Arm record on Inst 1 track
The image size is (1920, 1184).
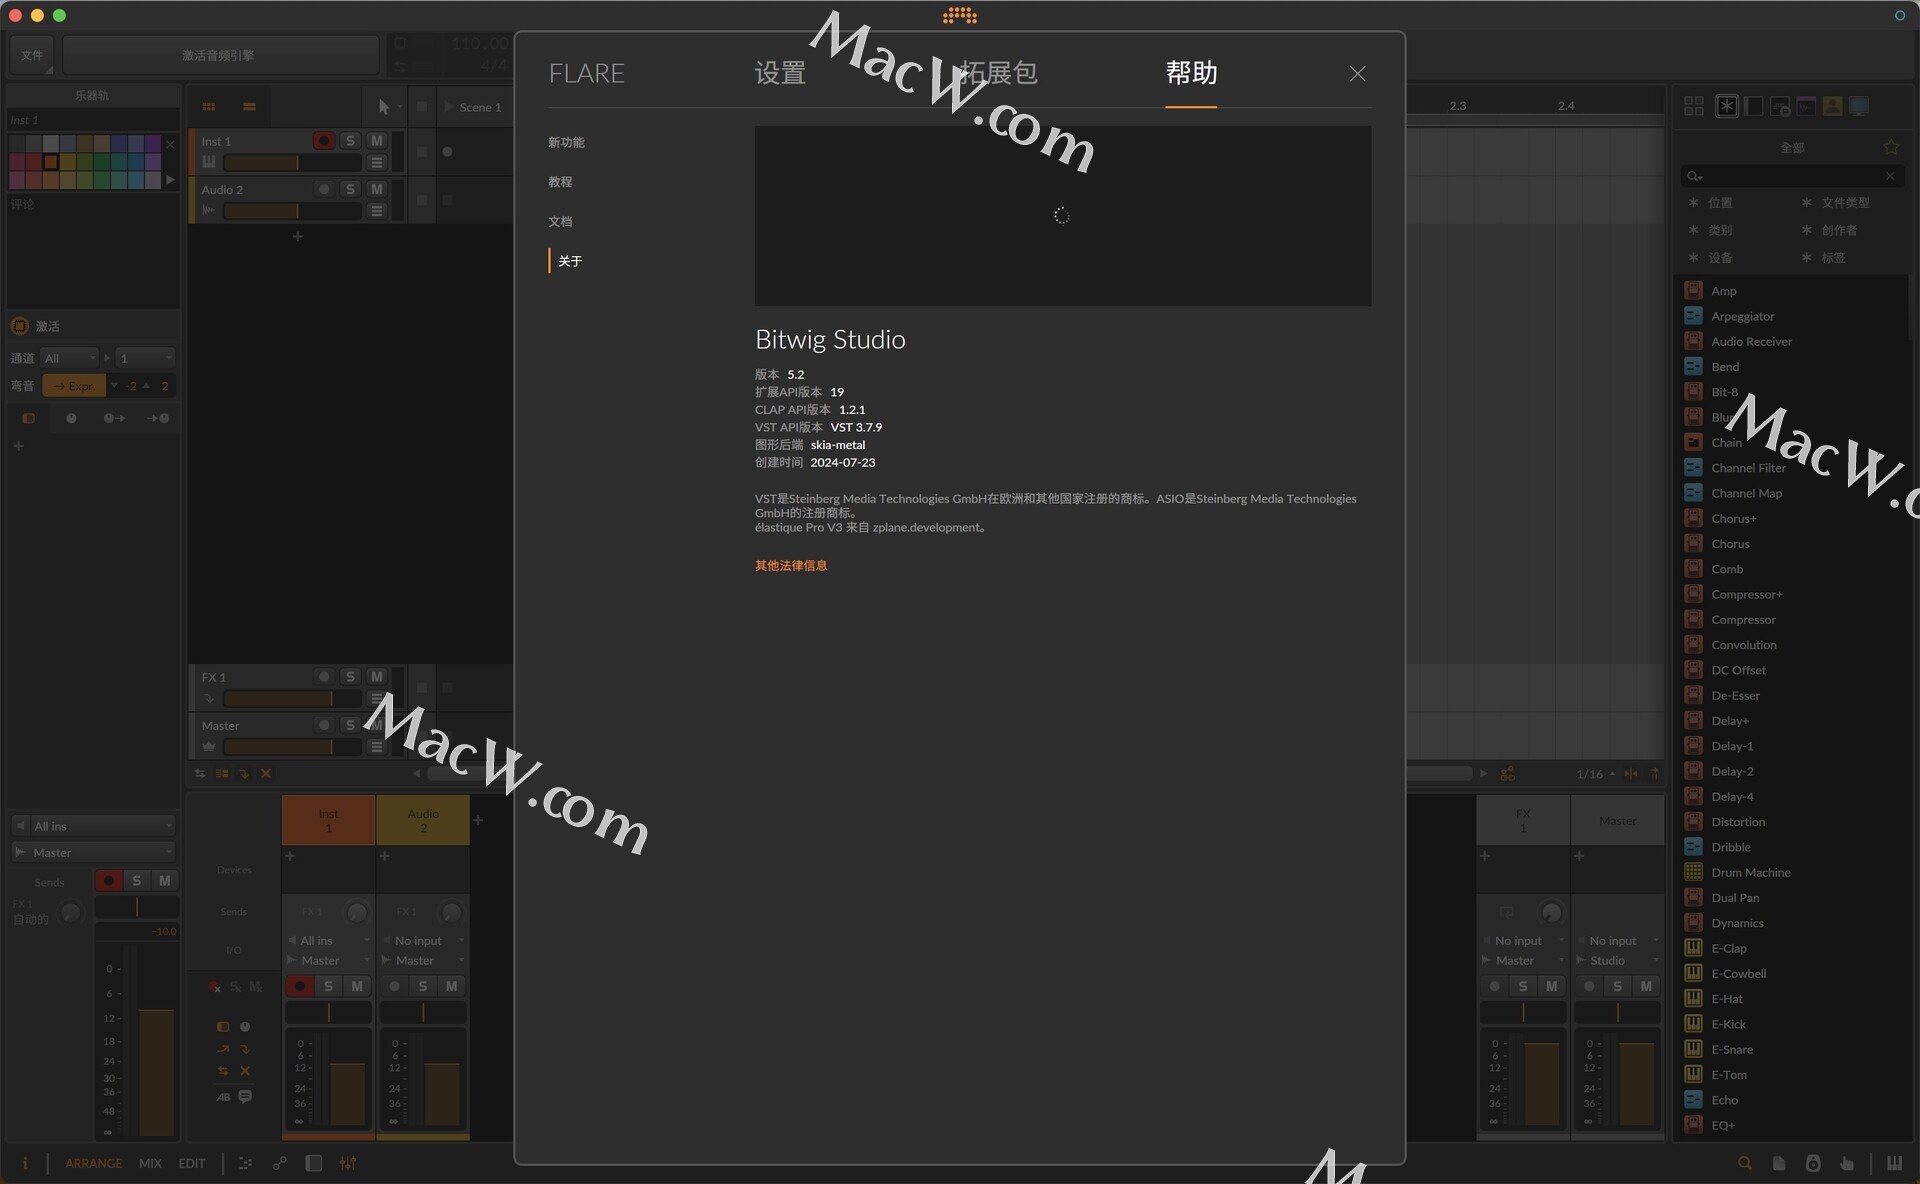coord(323,141)
